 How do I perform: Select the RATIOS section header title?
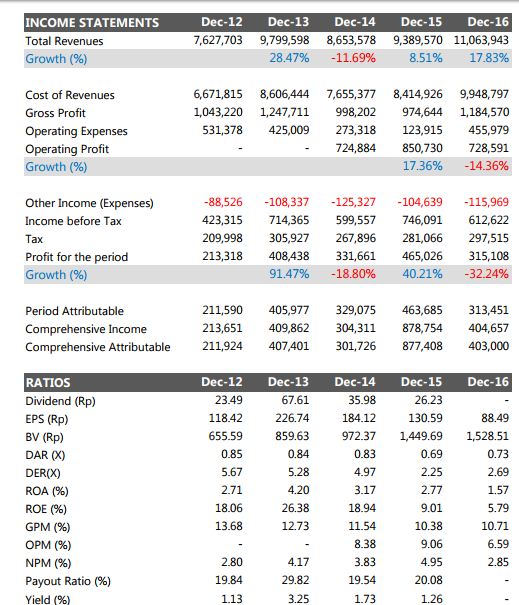coord(48,383)
